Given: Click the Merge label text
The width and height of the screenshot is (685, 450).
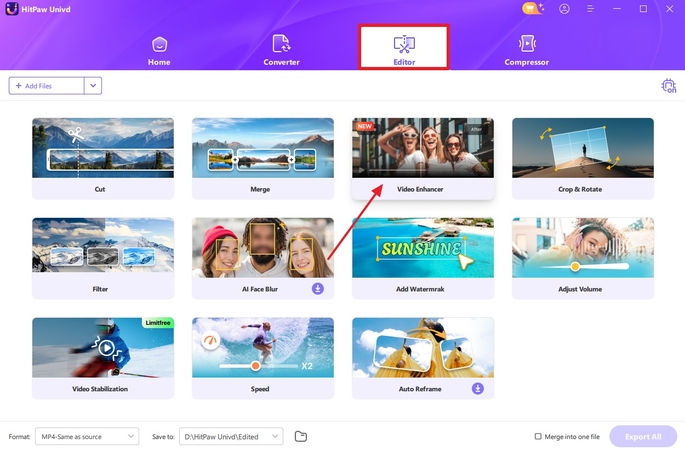Looking at the screenshot, I should (x=260, y=189).
